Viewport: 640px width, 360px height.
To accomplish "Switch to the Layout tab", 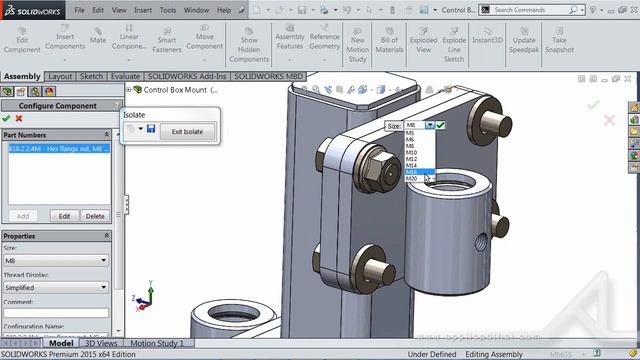I will pyautogui.click(x=60, y=76).
